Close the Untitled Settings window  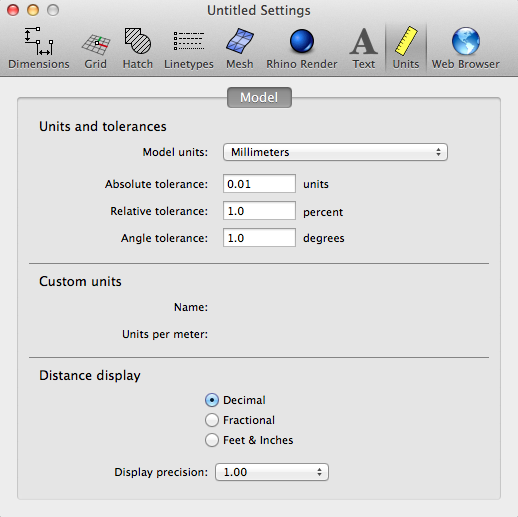click(13, 10)
